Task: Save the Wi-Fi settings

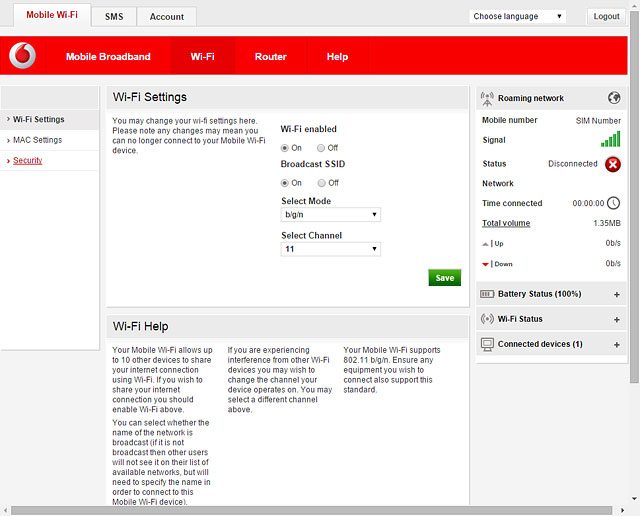Action: tap(444, 278)
